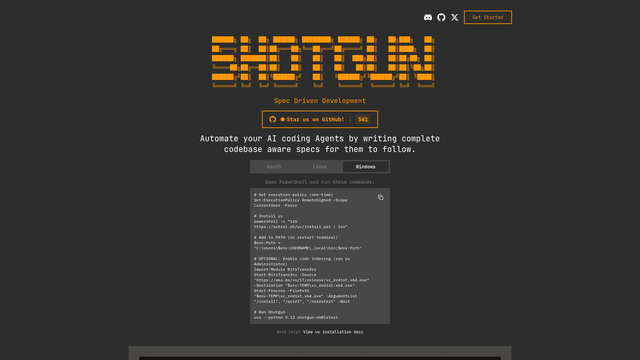Switch to the macOS tab

[x=274, y=167]
